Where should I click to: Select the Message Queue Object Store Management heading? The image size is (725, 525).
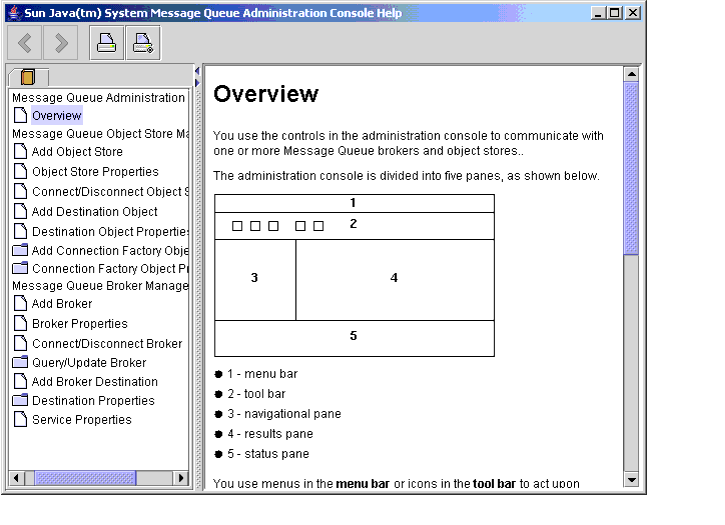point(100,134)
